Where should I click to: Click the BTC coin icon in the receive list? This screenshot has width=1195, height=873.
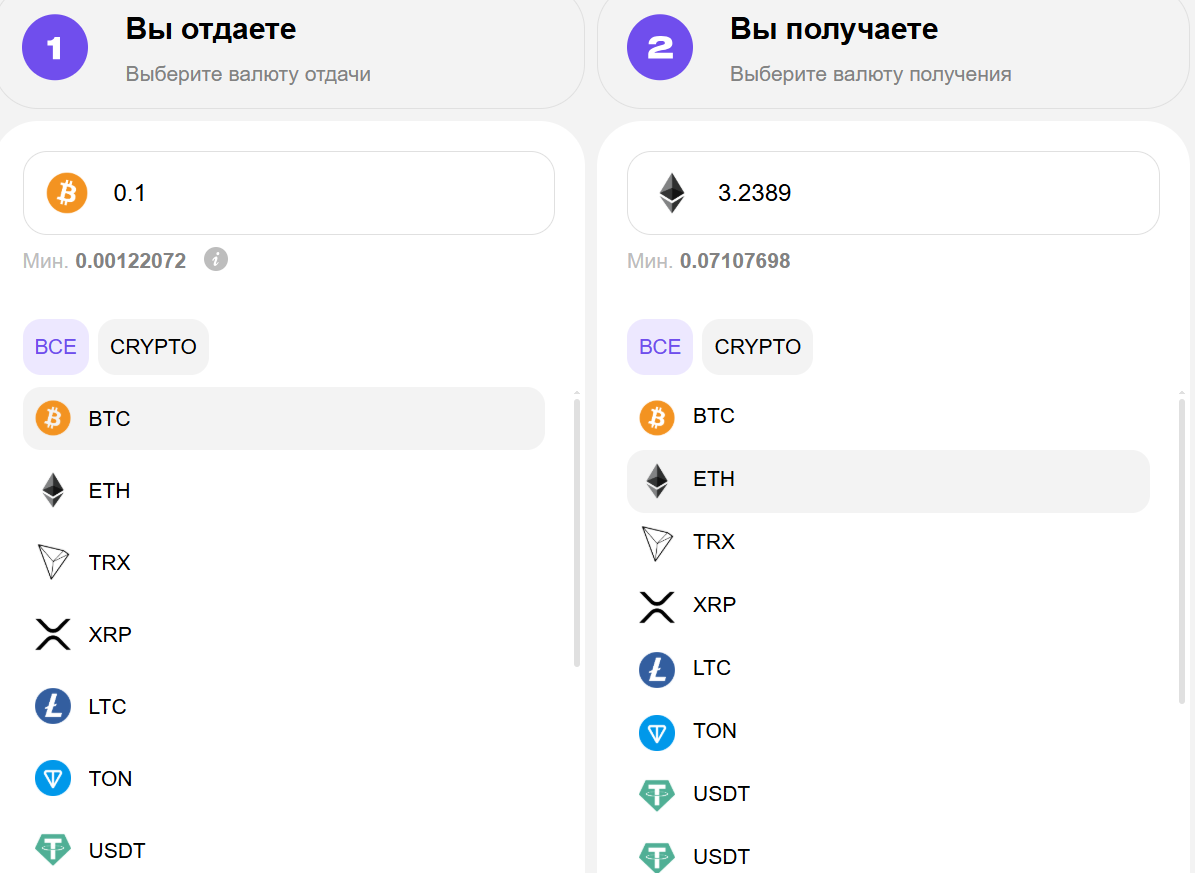click(x=657, y=418)
